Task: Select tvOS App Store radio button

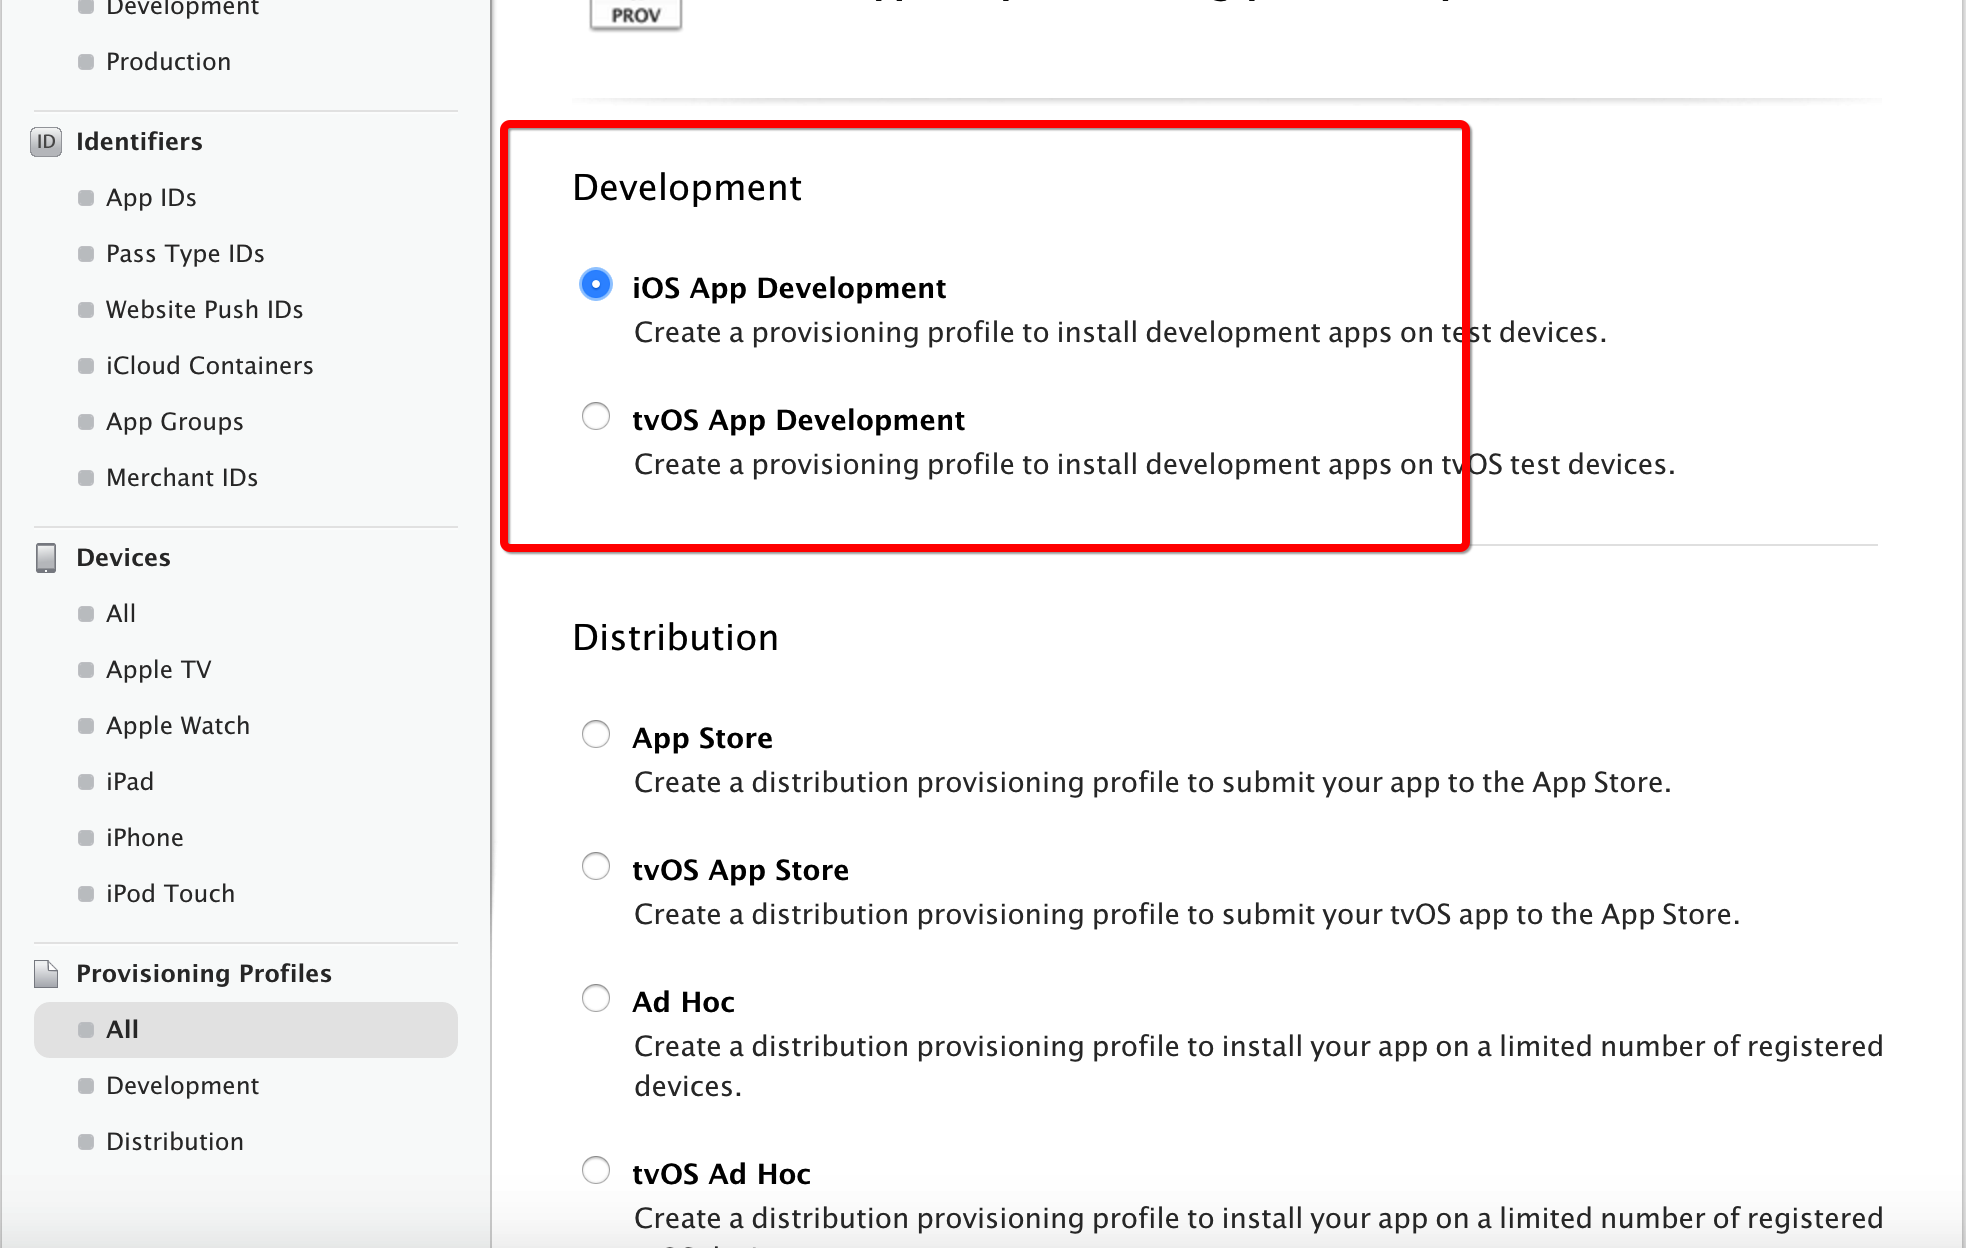Action: [x=596, y=866]
